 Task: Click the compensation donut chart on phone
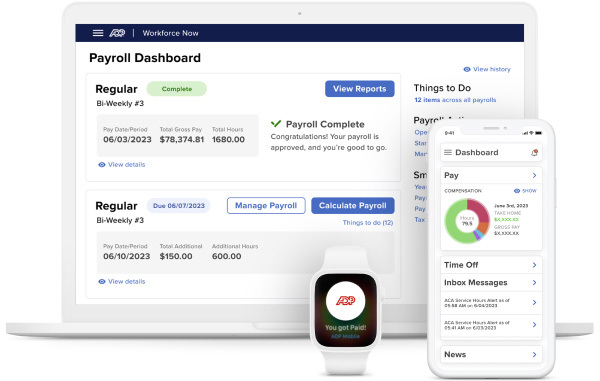tap(467, 221)
